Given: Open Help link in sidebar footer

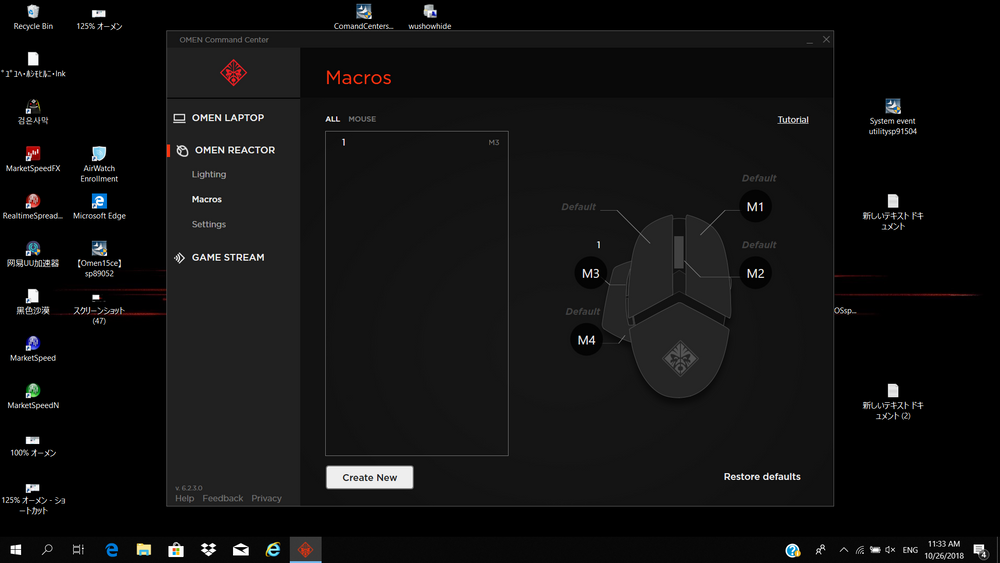Looking at the screenshot, I should click(184, 499).
